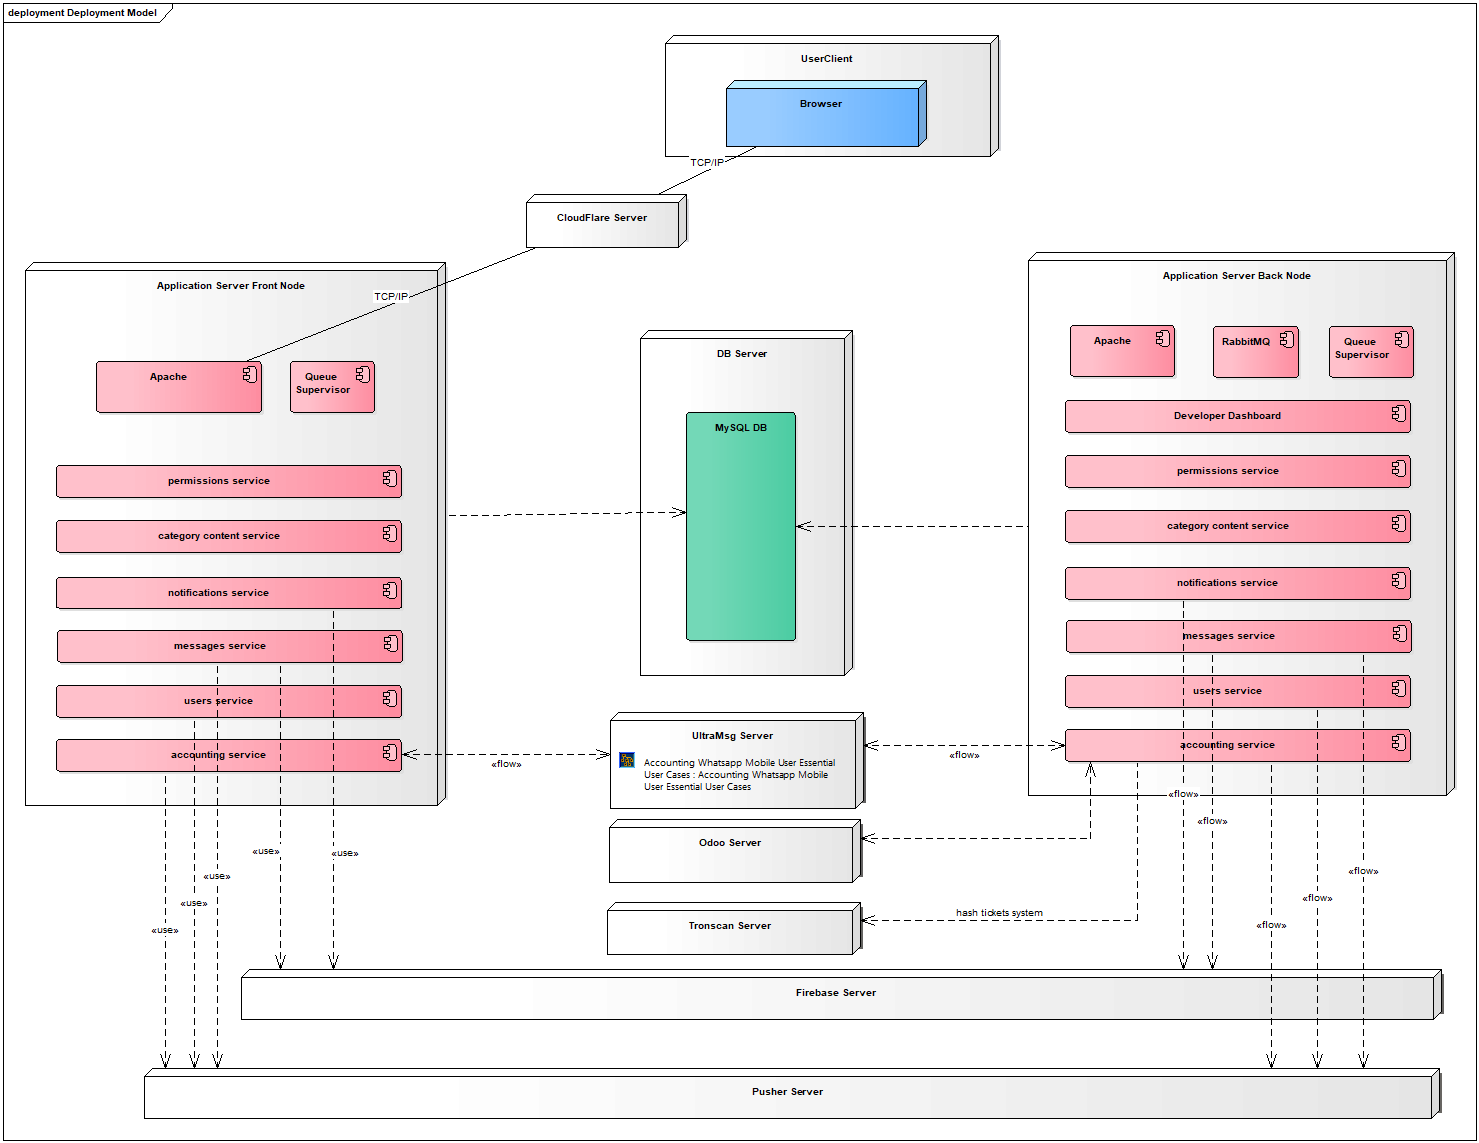Choose the Tronscan Server node

click(x=730, y=932)
